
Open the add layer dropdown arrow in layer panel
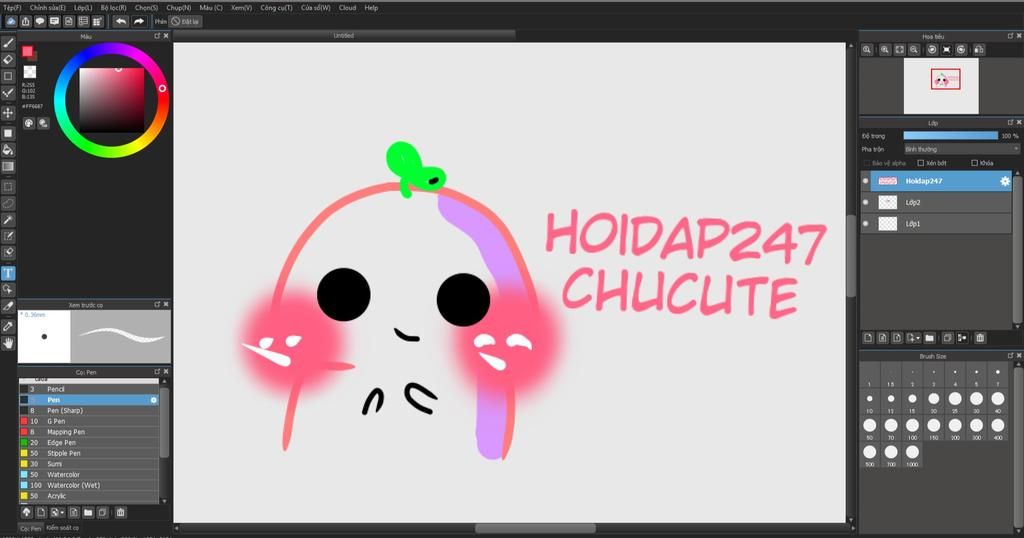pyautogui.click(x=918, y=338)
